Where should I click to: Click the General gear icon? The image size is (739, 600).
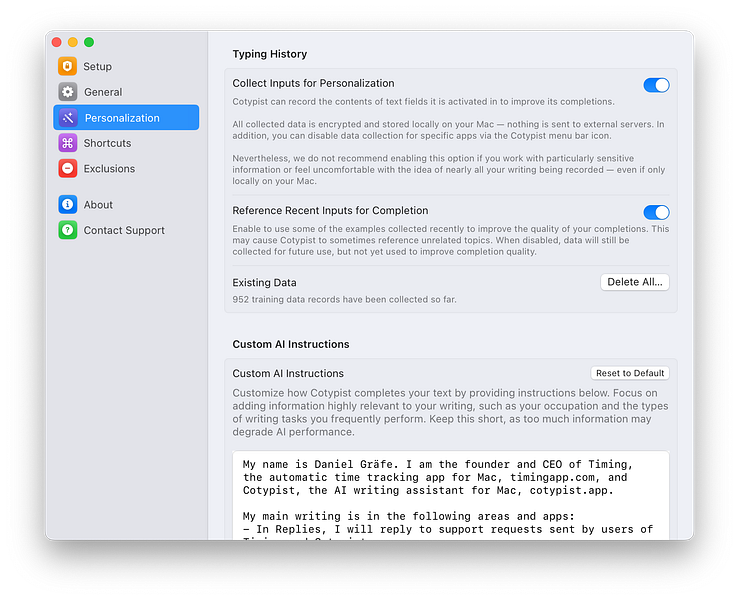67,91
